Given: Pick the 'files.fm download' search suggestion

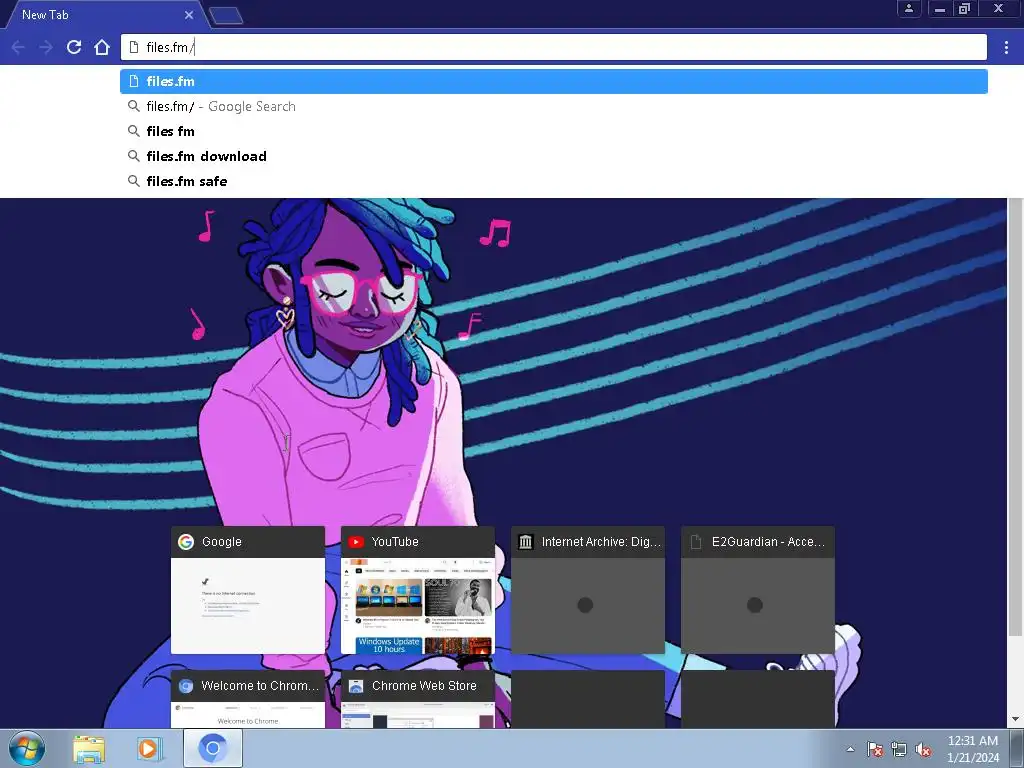Looking at the screenshot, I should tap(554, 156).
